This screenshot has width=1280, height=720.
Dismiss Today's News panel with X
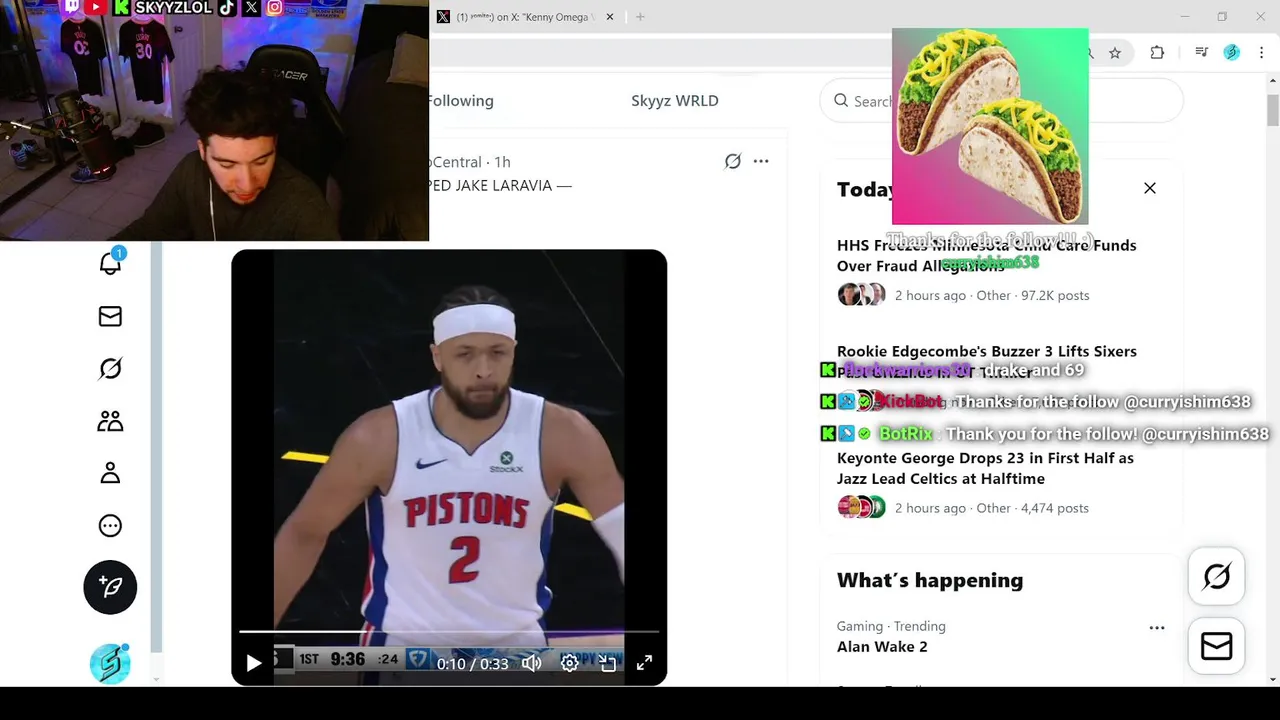pos(1150,188)
